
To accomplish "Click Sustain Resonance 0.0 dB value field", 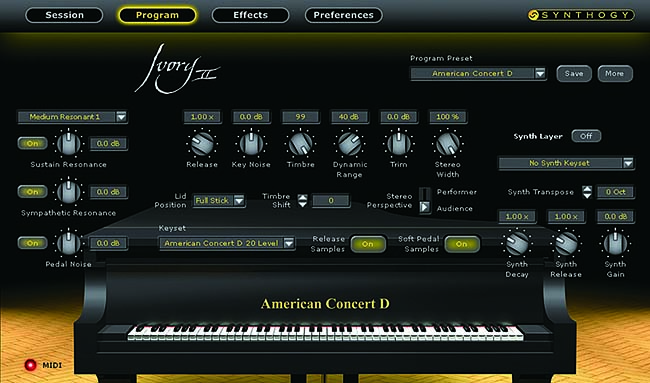I will [x=109, y=144].
